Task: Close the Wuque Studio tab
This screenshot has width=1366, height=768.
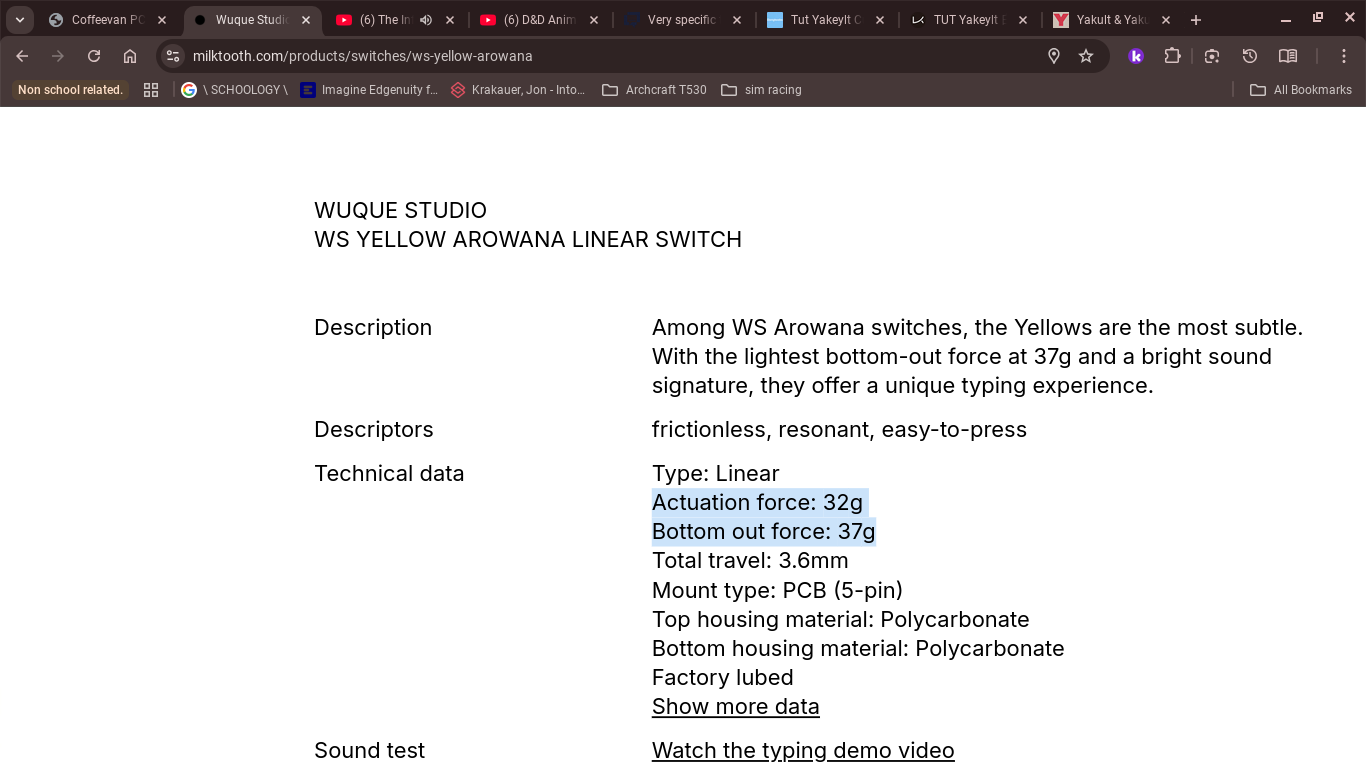Action: (306, 20)
